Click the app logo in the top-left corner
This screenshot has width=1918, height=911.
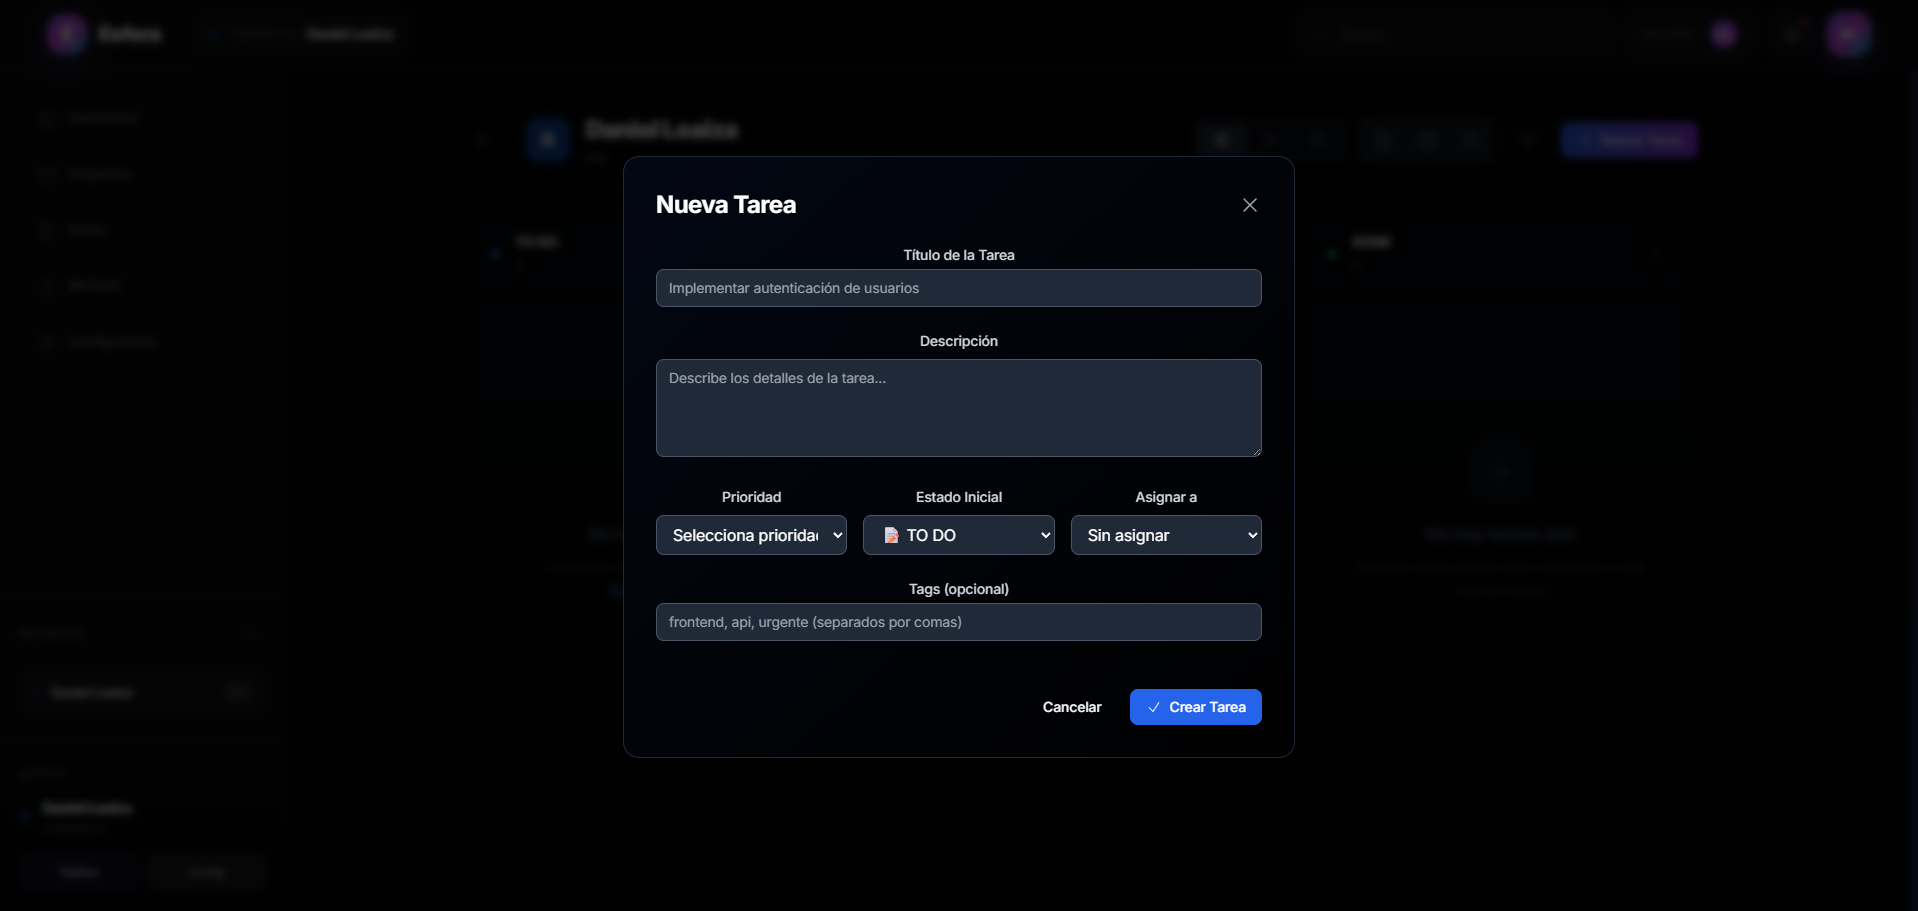point(64,33)
